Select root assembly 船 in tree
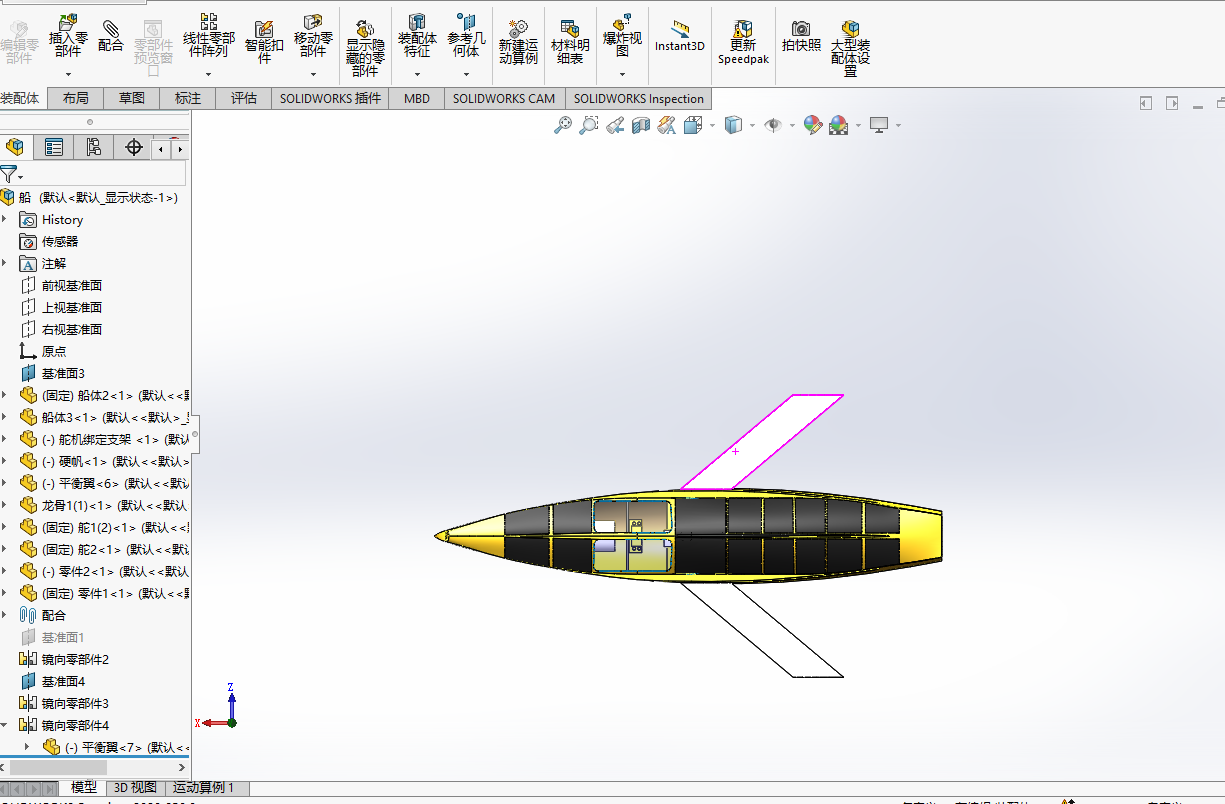The height and width of the screenshot is (804, 1225). coord(90,197)
